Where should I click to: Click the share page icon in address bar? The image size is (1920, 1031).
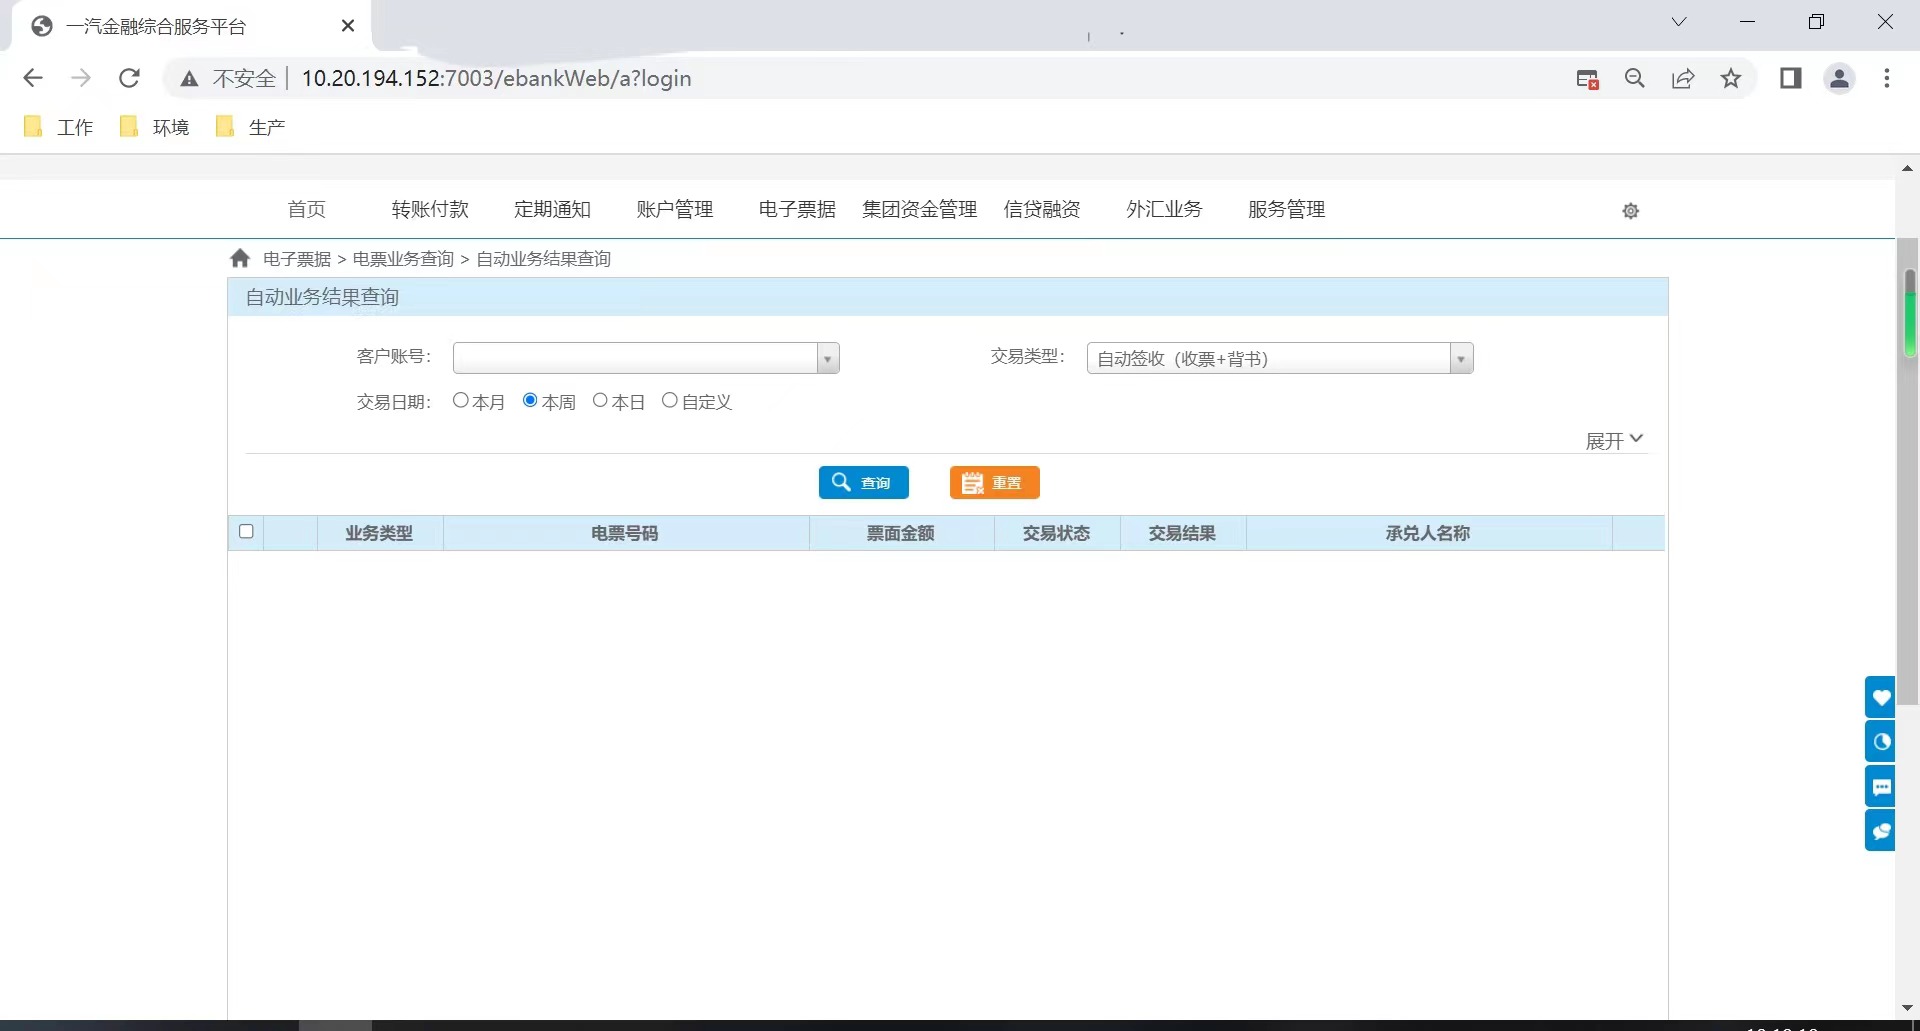(x=1683, y=78)
